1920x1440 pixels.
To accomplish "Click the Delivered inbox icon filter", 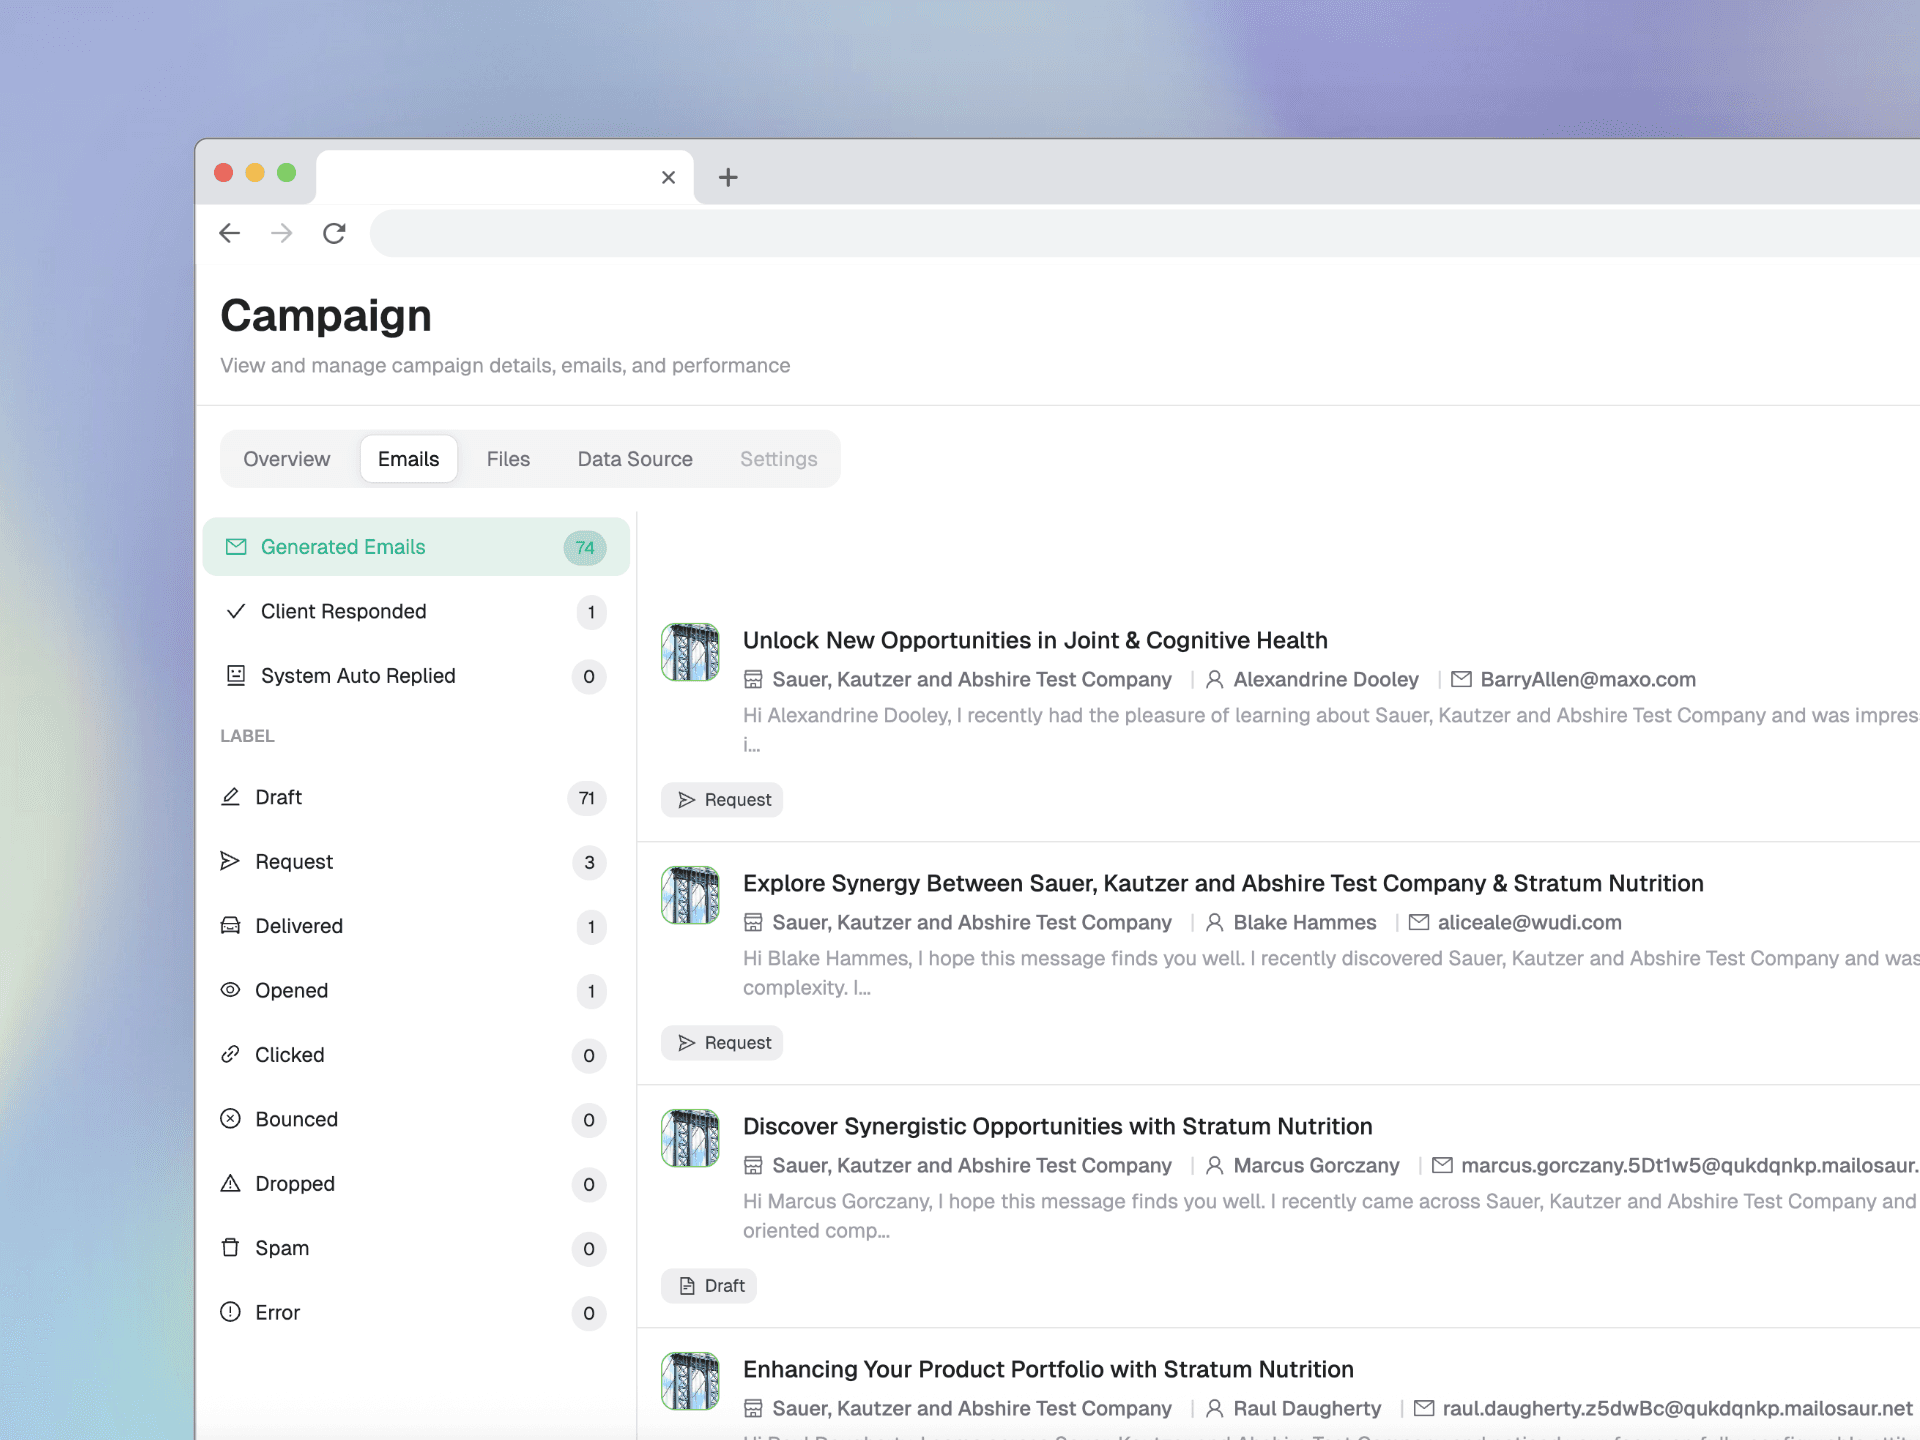I will (x=232, y=926).
